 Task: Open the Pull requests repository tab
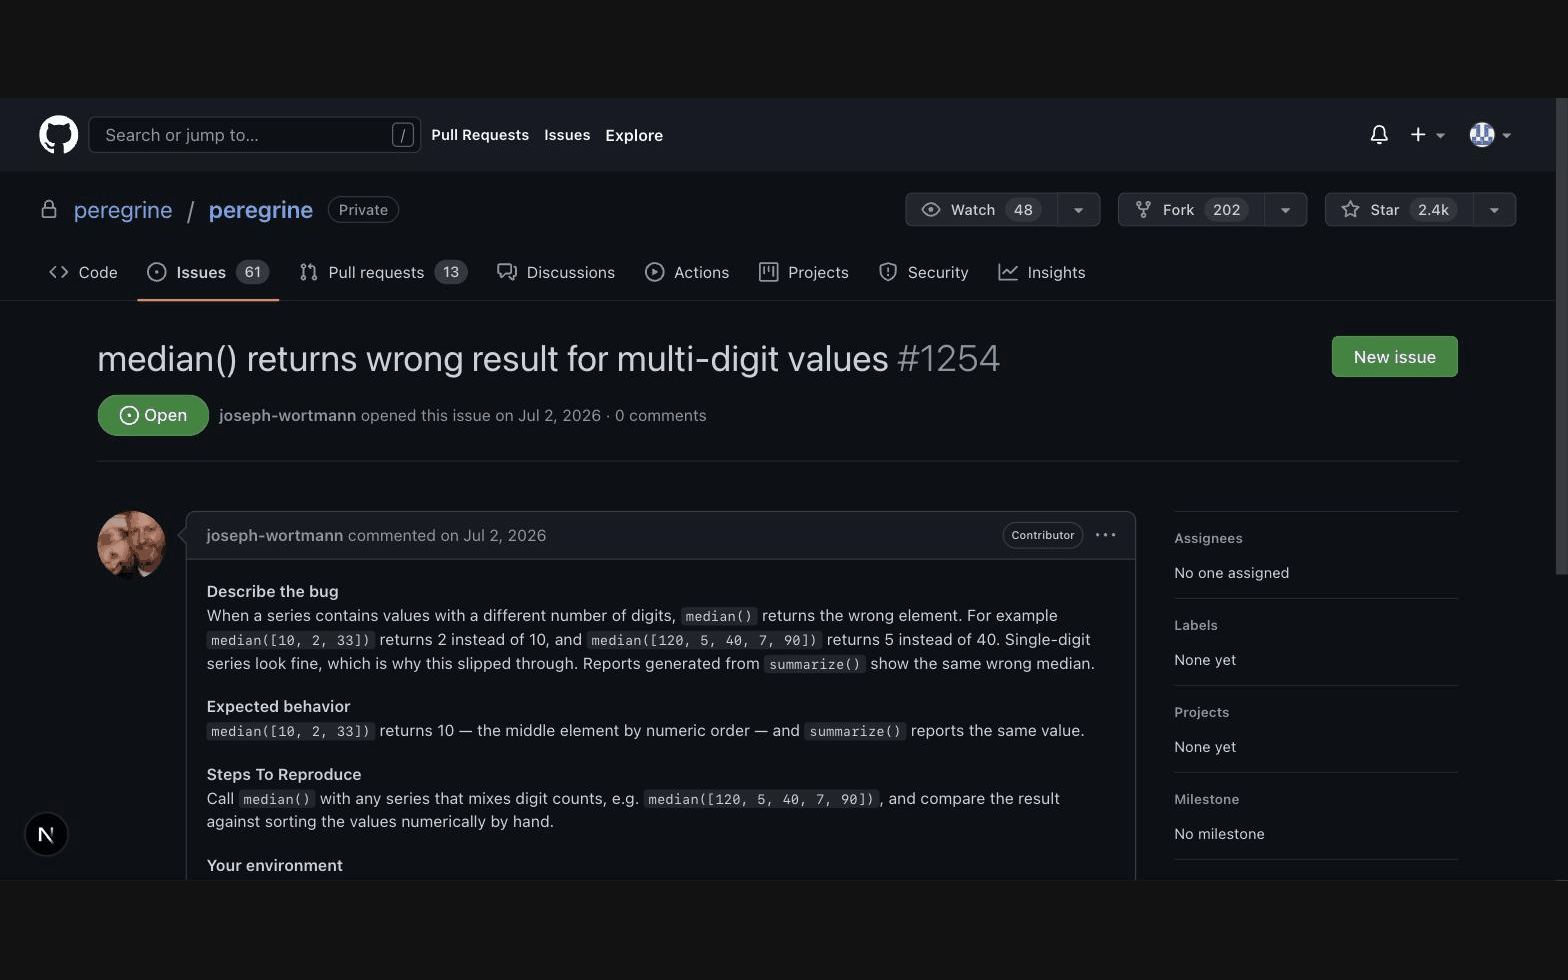[x=383, y=272]
